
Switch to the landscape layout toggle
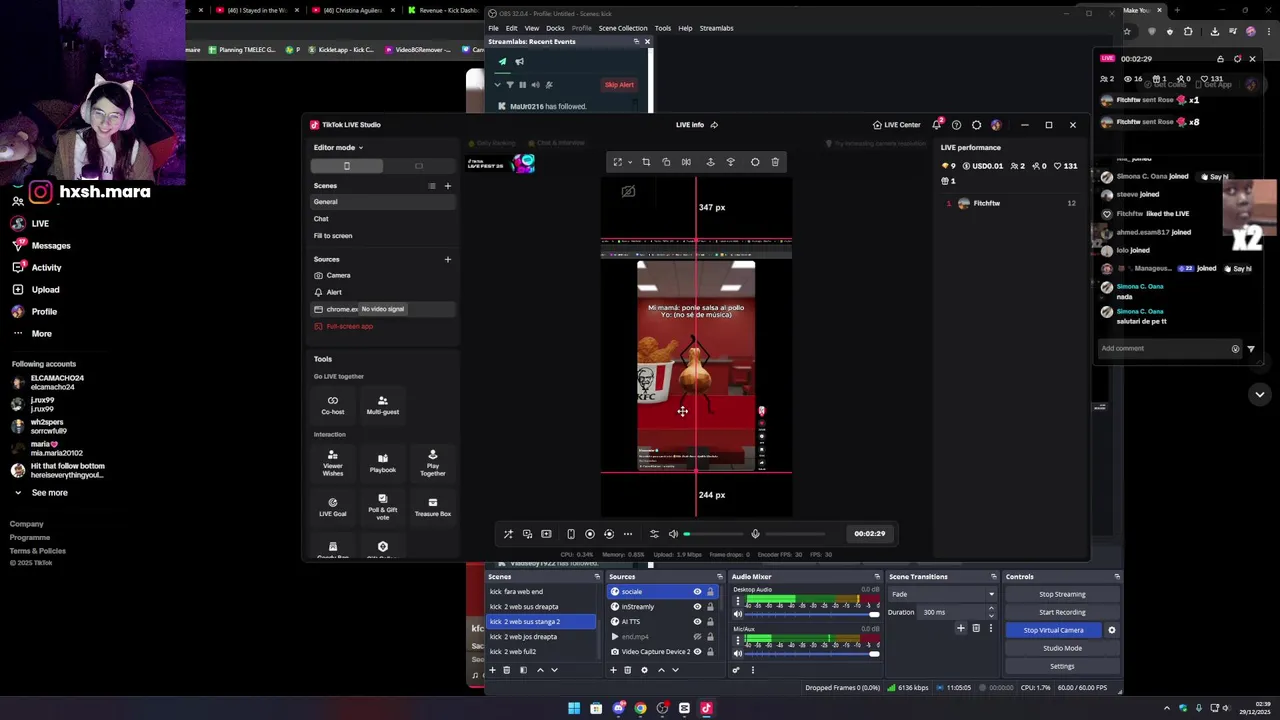(x=418, y=166)
